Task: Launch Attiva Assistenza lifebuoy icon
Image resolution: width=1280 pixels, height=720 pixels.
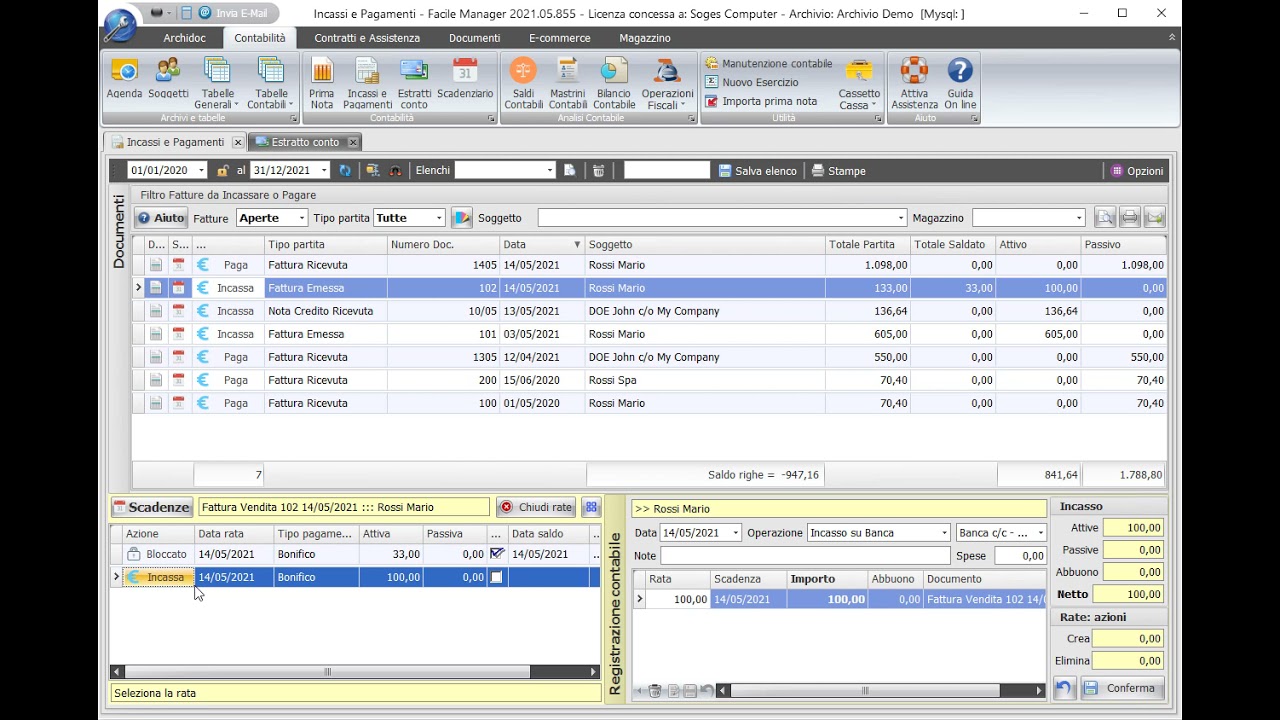Action: (914, 84)
